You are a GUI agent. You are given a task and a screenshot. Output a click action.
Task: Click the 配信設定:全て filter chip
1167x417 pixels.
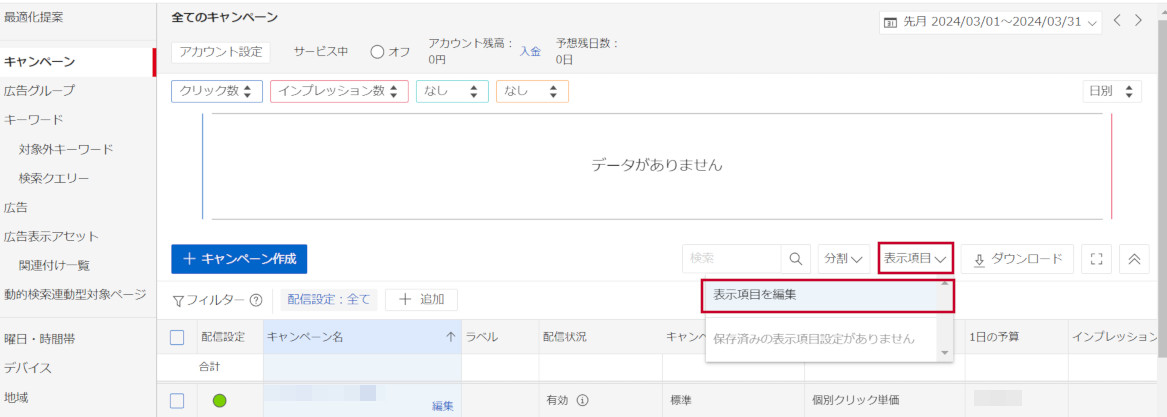pyautogui.click(x=329, y=299)
